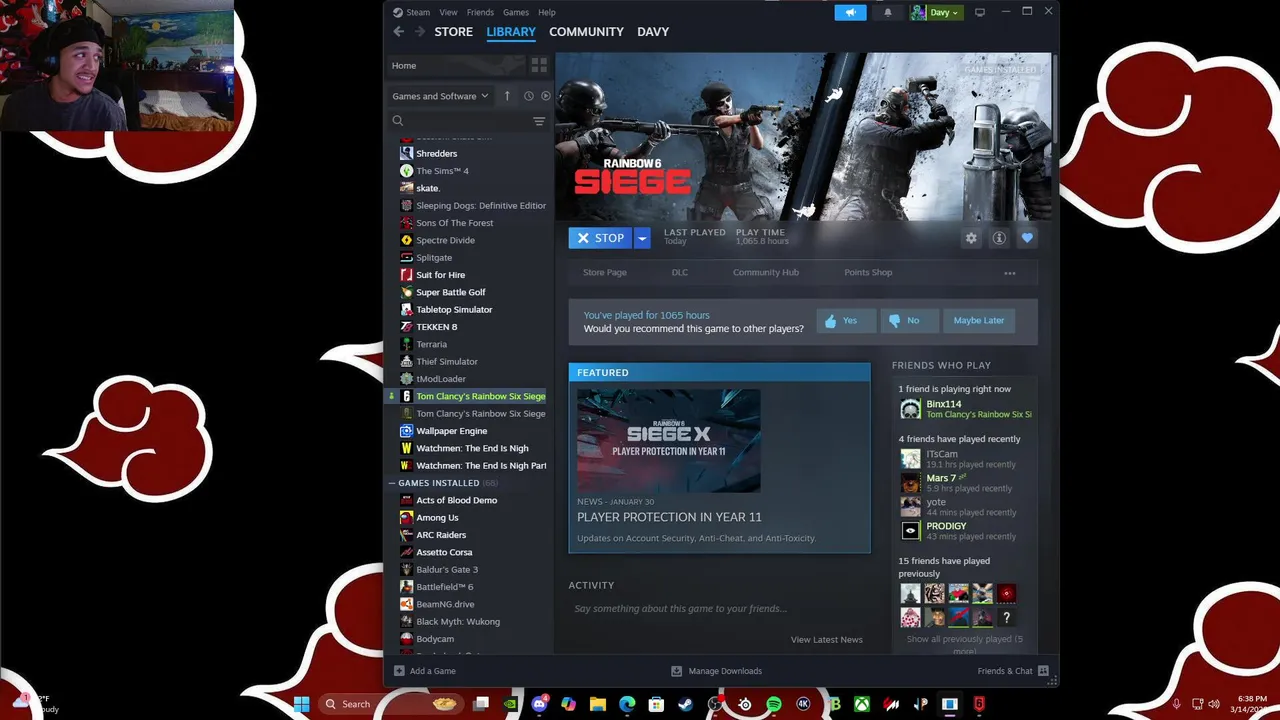Open Siege X featured news thumbnail
Image resolution: width=1280 pixels, height=720 pixels.
(669, 441)
